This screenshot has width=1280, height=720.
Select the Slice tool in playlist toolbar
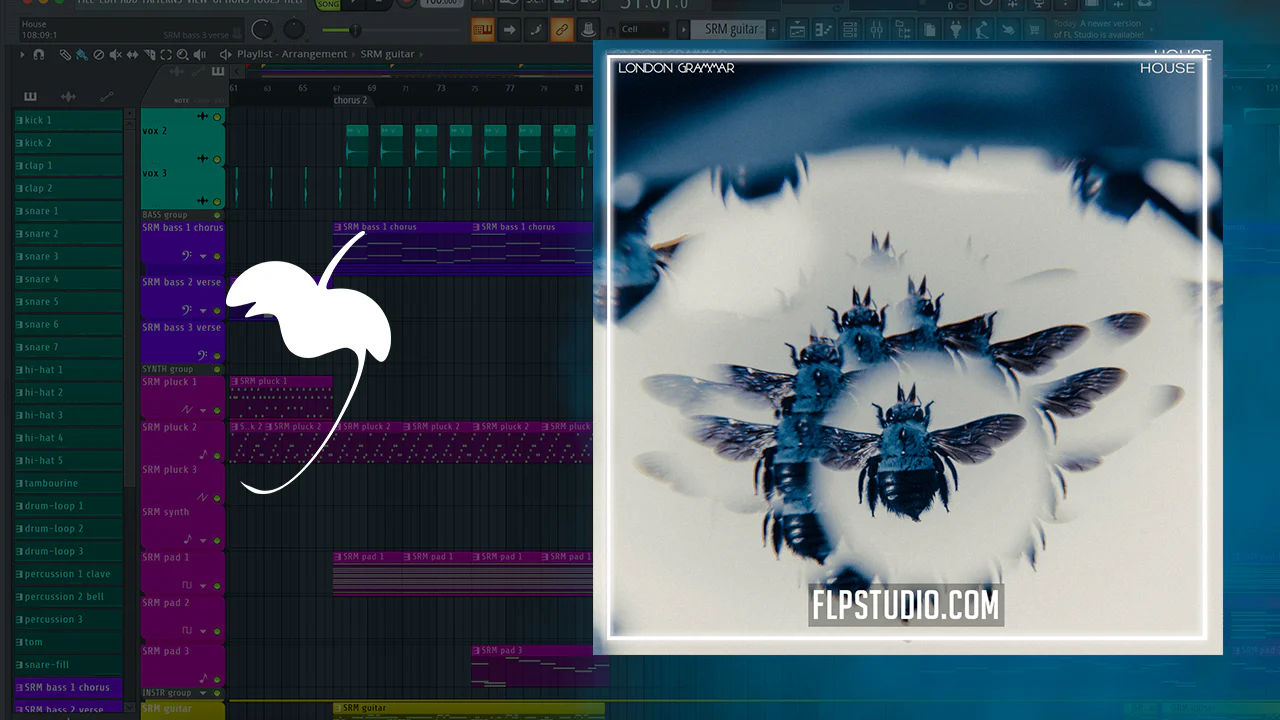coord(149,54)
